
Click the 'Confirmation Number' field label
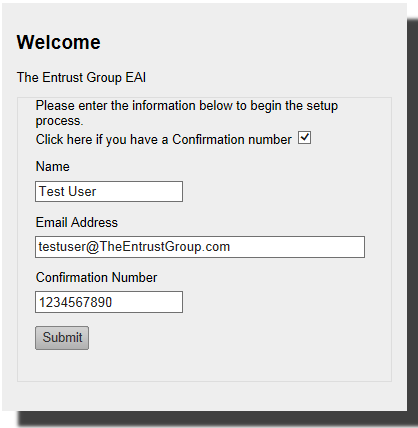coord(96,277)
